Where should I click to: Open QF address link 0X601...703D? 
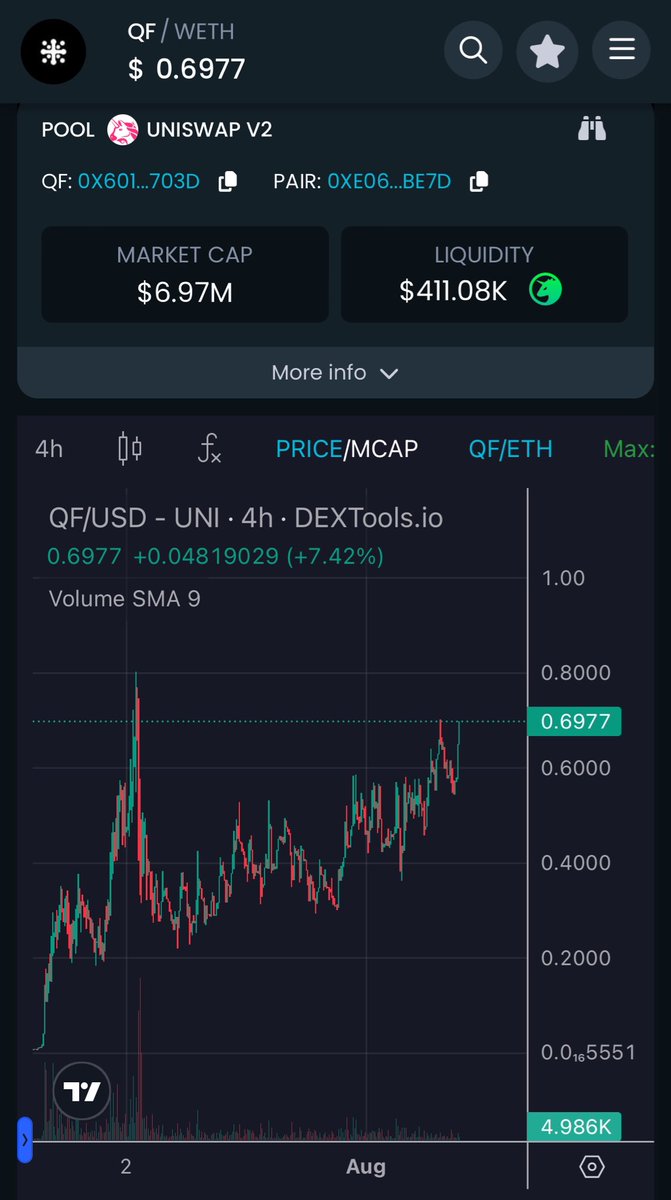pyautogui.click(x=139, y=182)
